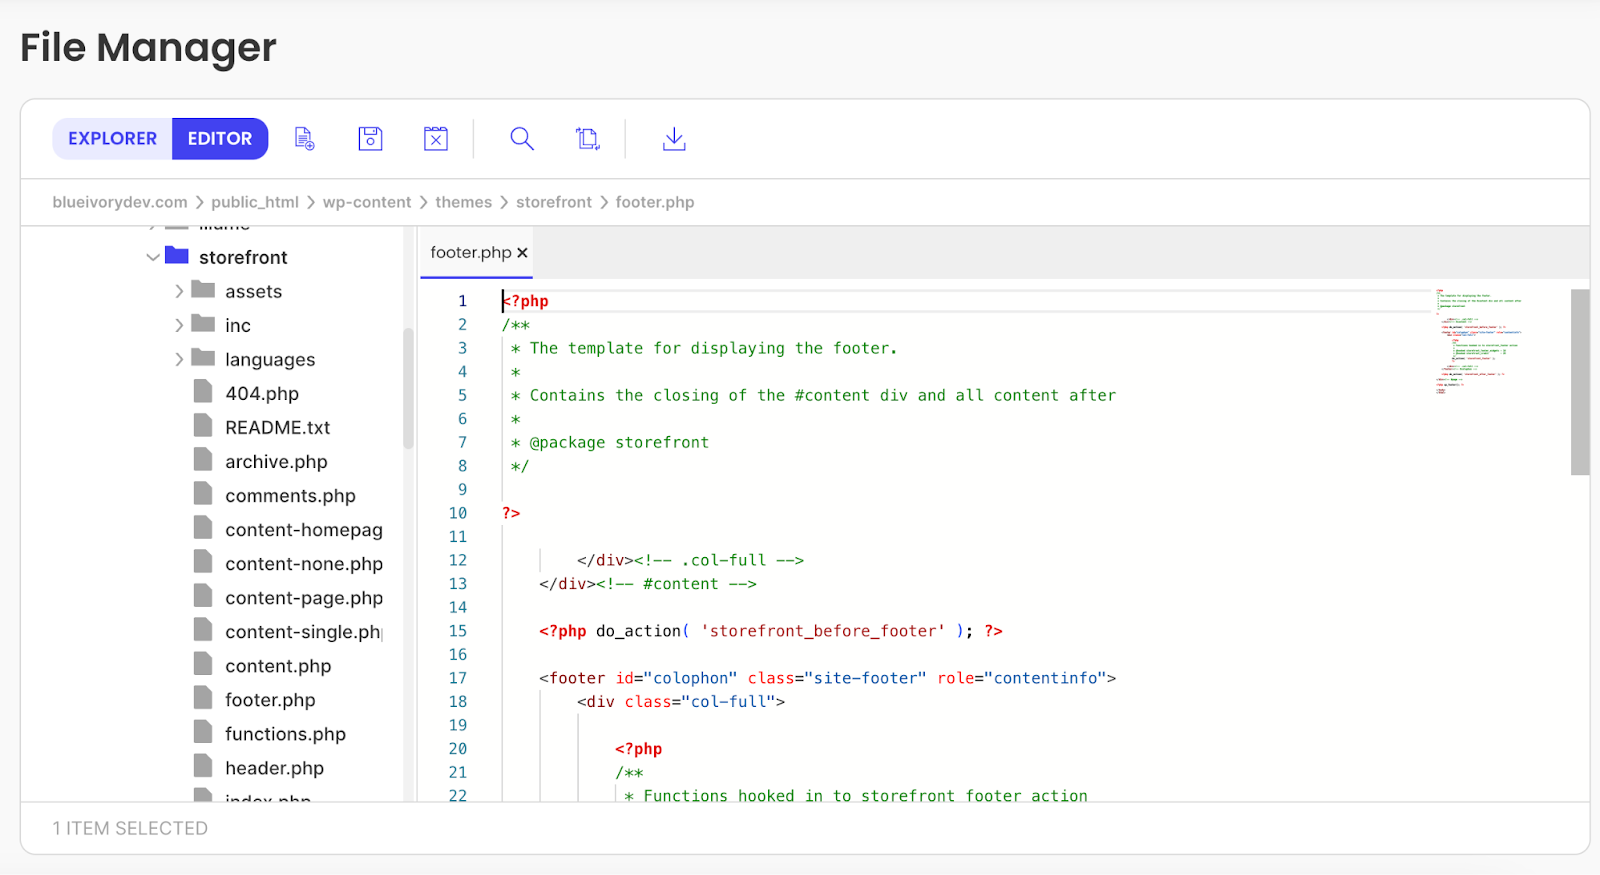1600x875 pixels.
Task: Click 'The template for displaying the footer.' comment
Action: point(713,348)
